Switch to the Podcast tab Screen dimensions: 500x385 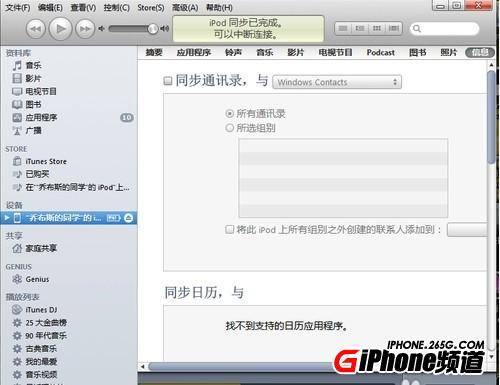click(x=381, y=52)
